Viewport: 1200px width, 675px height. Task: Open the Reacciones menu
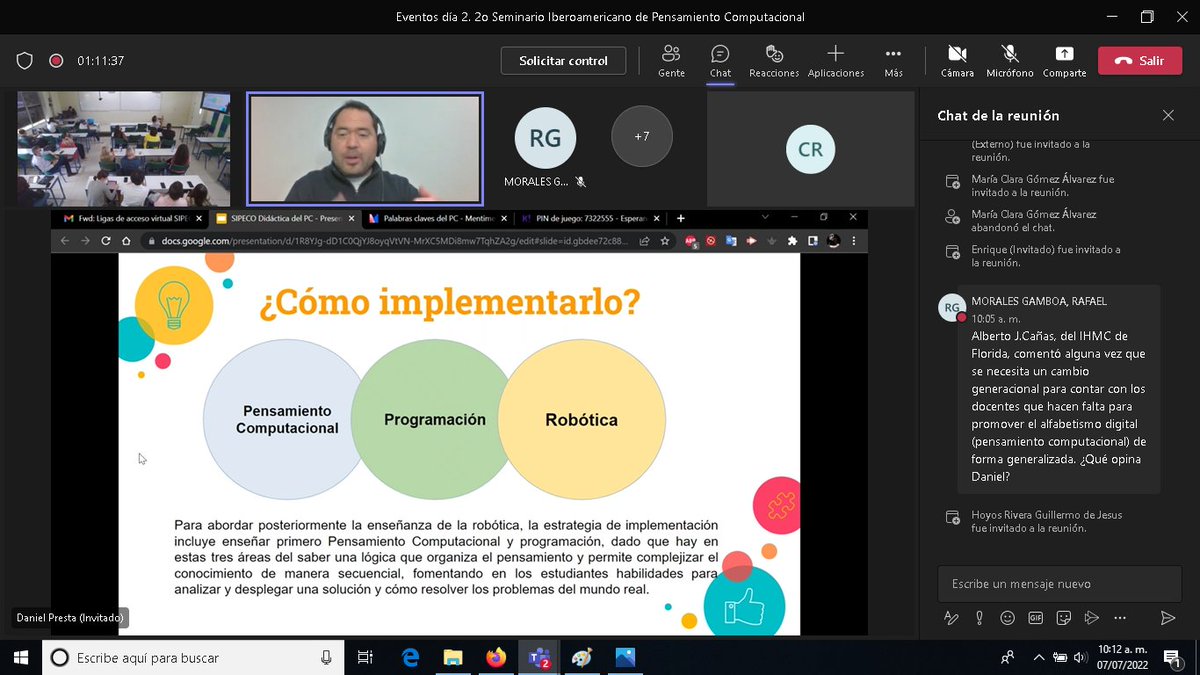(x=774, y=61)
